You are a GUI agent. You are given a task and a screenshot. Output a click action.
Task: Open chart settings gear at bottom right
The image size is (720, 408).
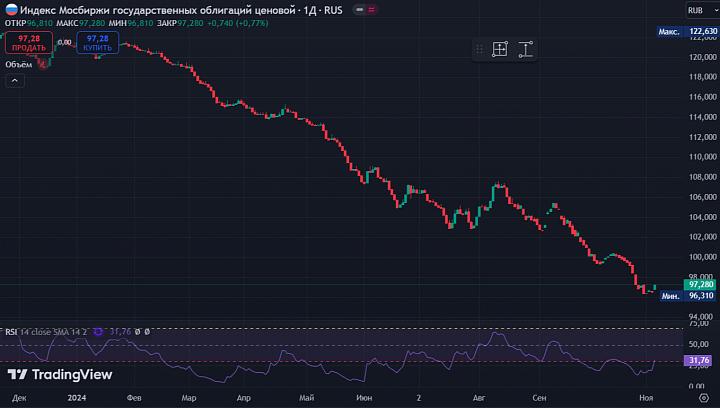point(703,397)
